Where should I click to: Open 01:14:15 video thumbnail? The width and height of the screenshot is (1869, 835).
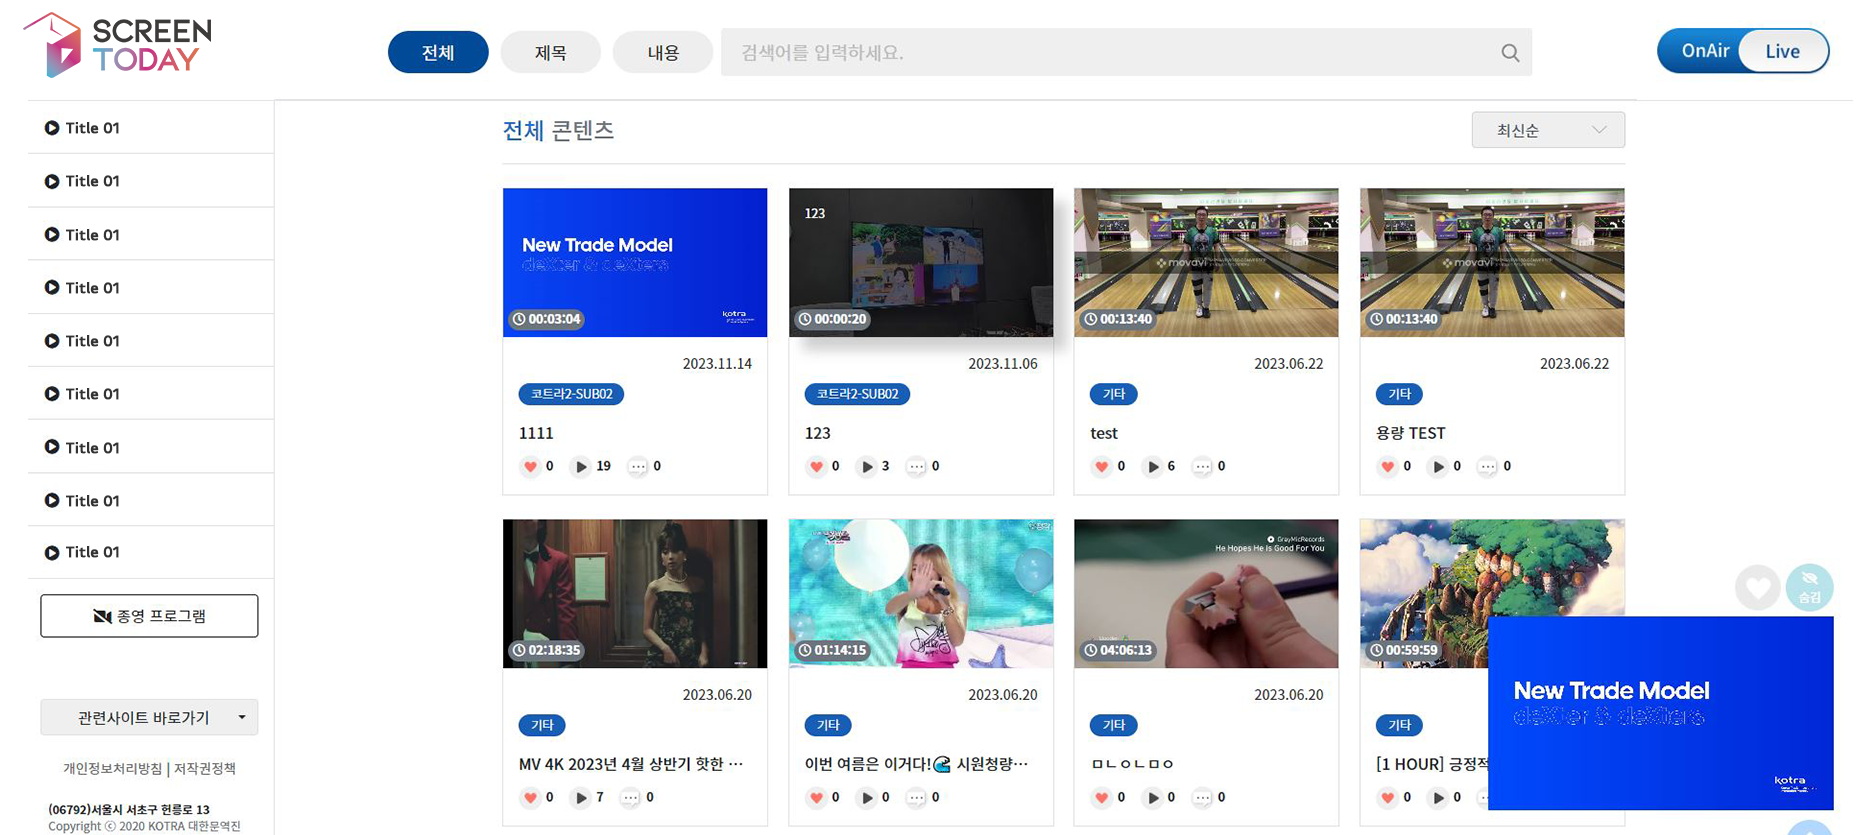(921, 594)
